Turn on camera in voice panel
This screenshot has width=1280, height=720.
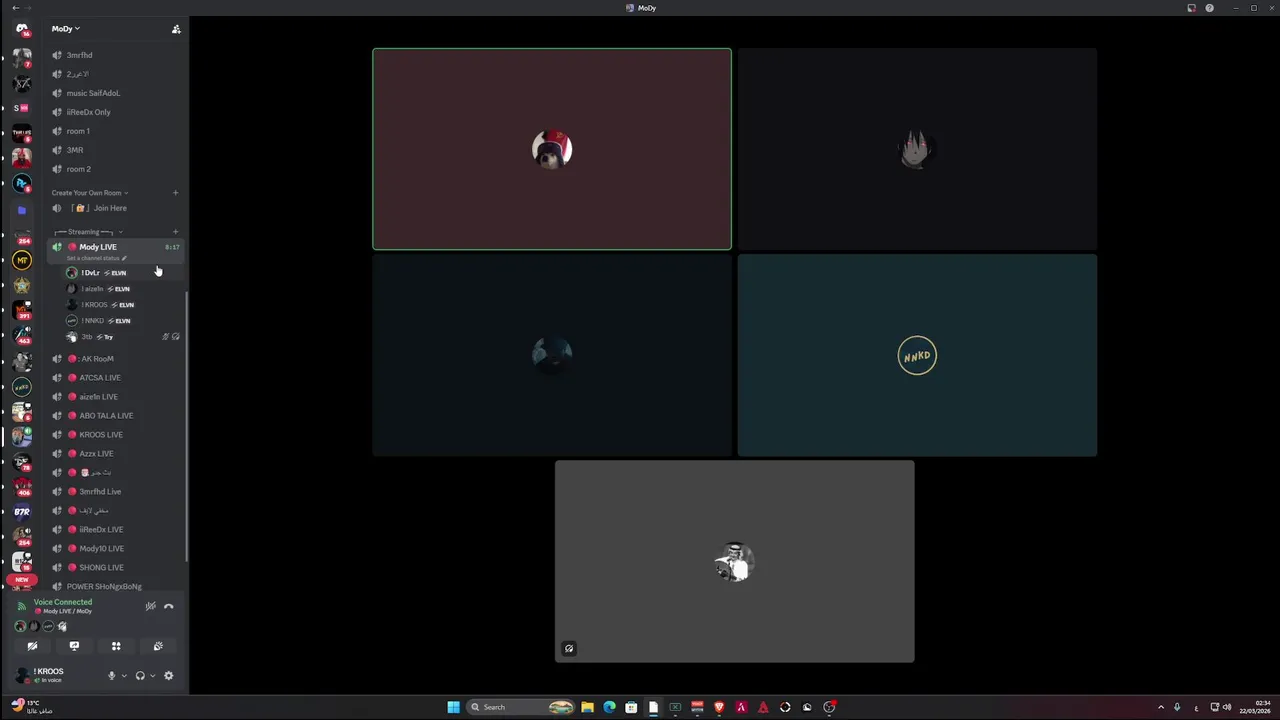32,646
